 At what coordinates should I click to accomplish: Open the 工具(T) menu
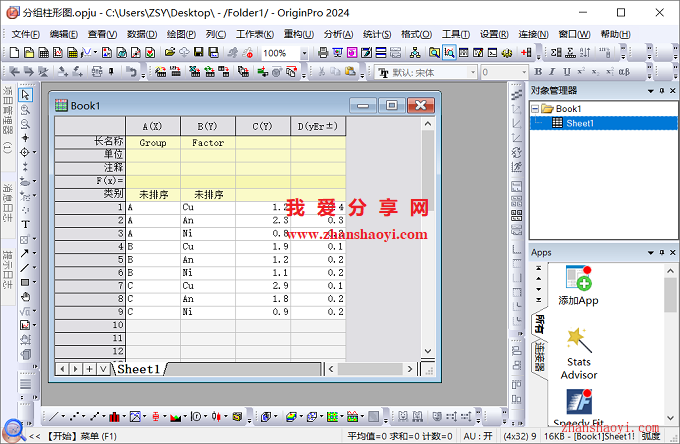(455, 34)
